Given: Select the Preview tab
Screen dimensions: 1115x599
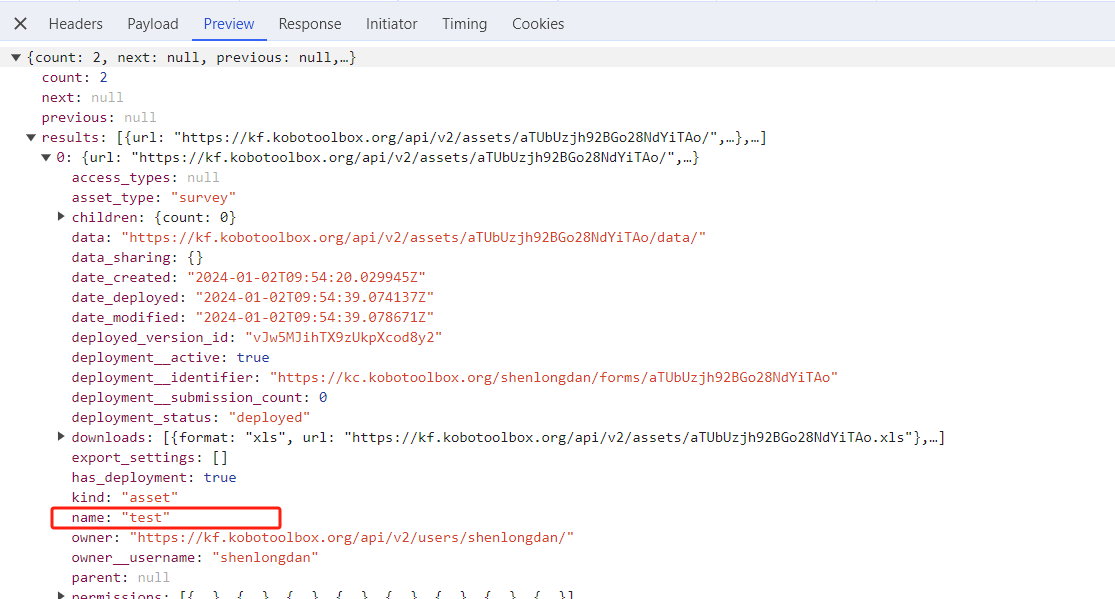Looking at the screenshot, I should tap(229, 23).
